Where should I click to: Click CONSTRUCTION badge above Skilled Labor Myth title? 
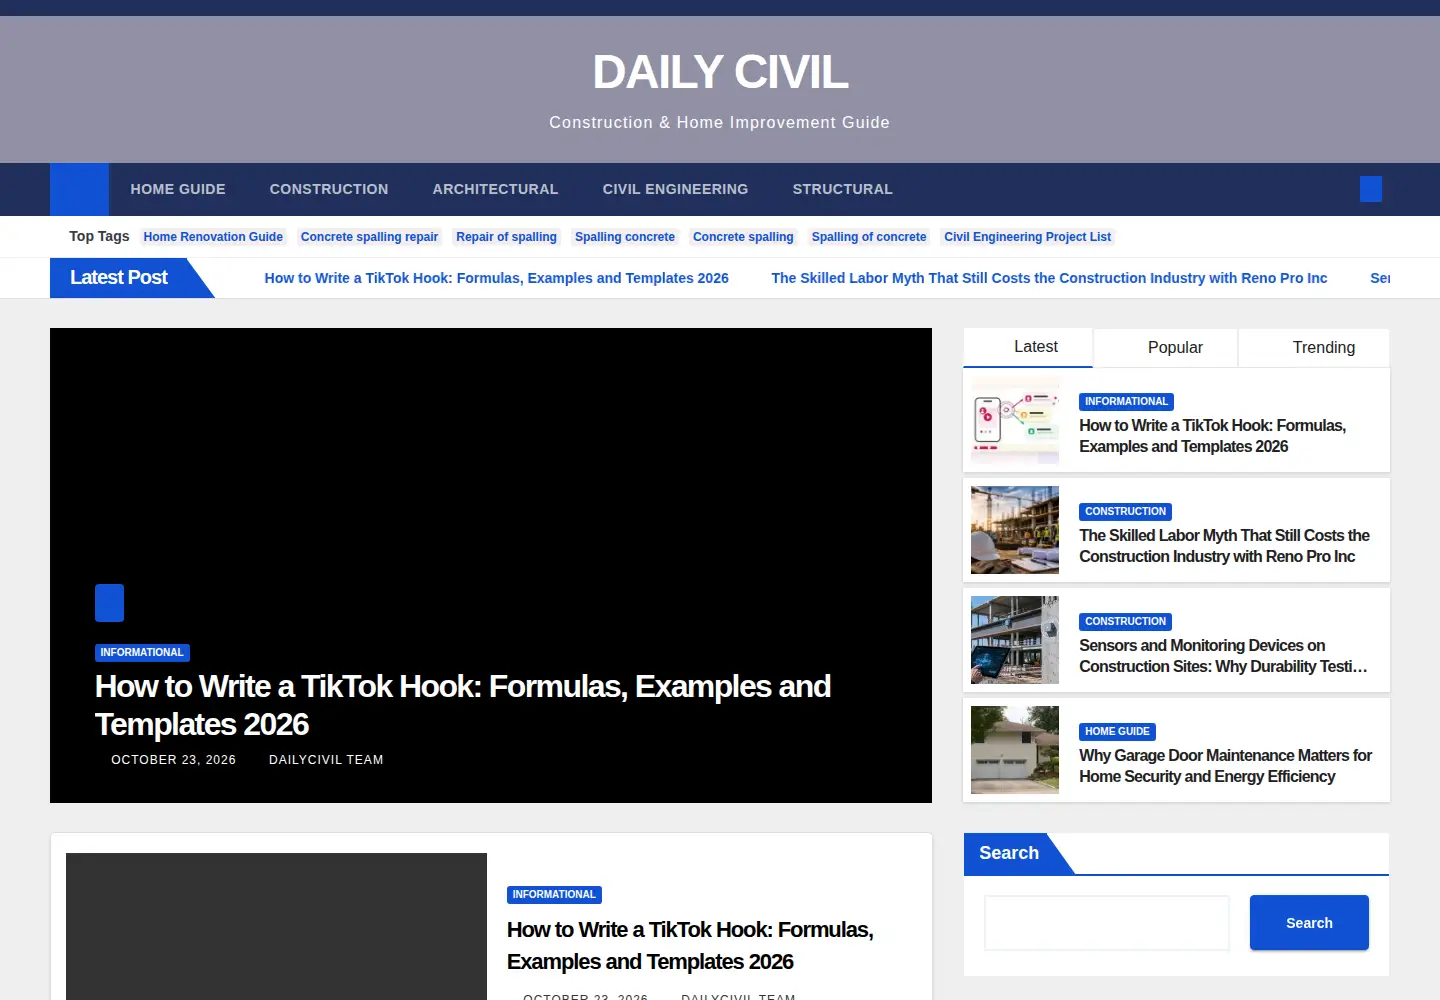pyautogui.click(x=1125, y=511)
